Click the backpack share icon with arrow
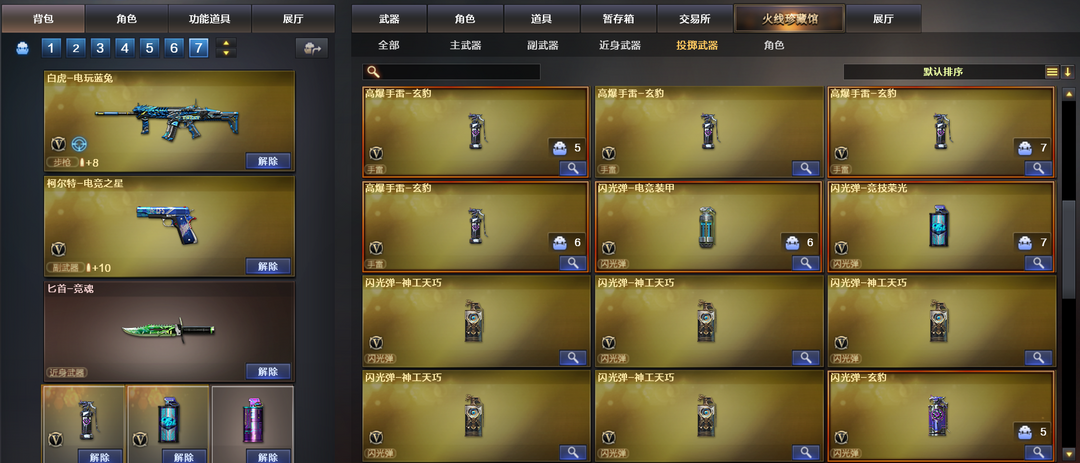1080x463 pixels. 312,48
